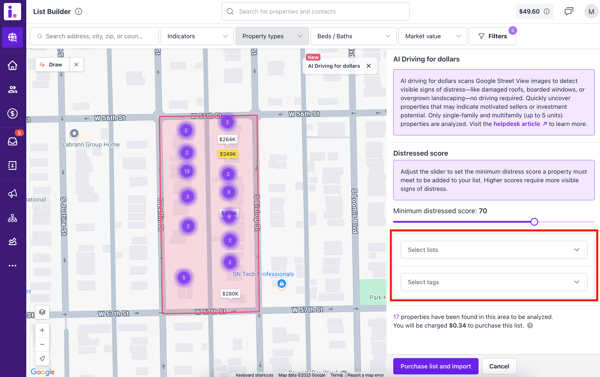Open the inbox icon with the red badge

click(12, 141)
